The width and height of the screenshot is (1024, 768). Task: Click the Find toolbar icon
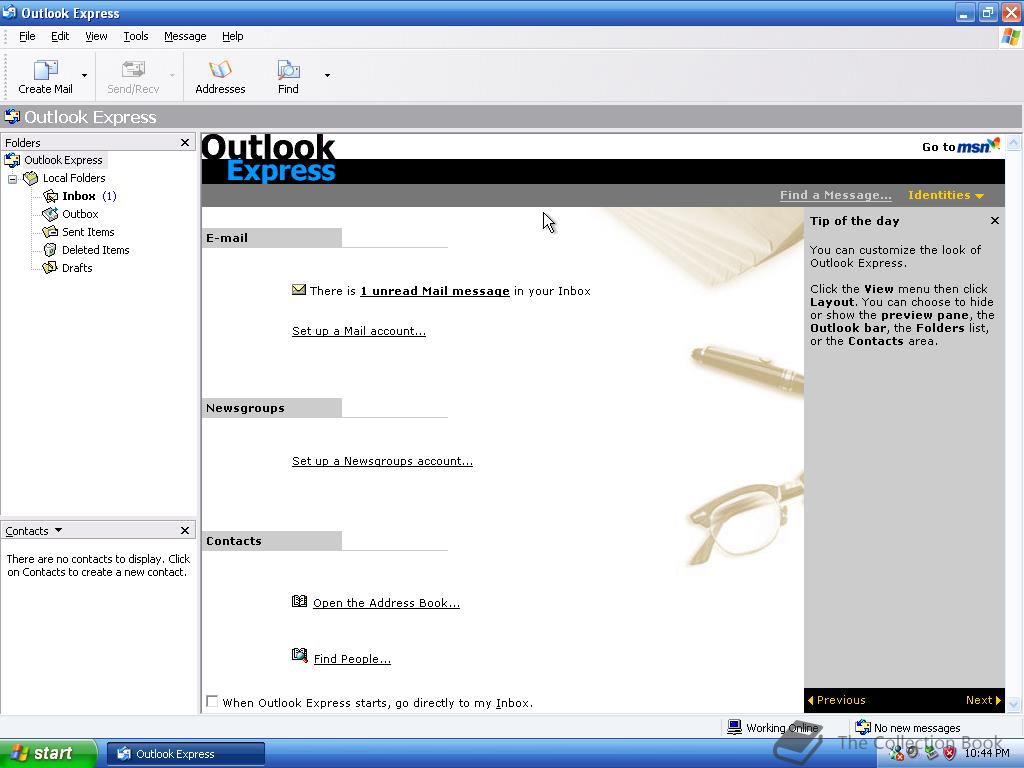click(x=288, y=70)
